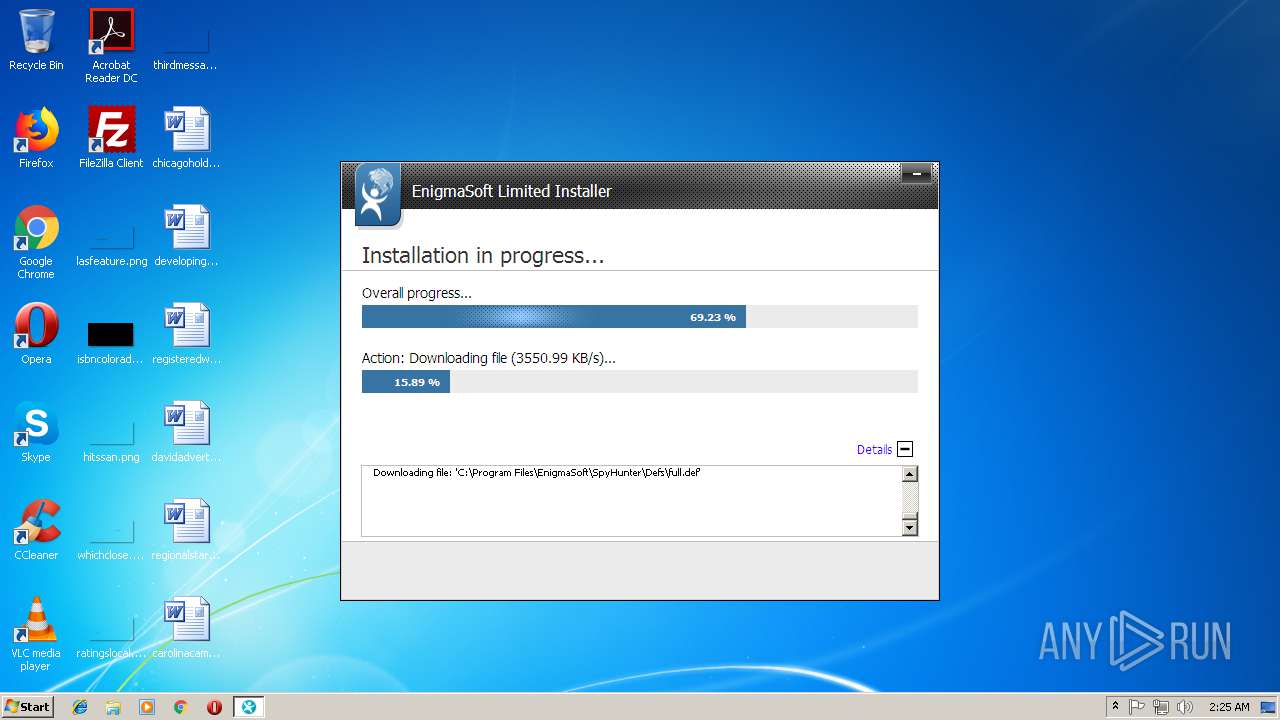
Task: Select regionalstar... Word document
Action: pyautogui.click(x=186, y=530)
